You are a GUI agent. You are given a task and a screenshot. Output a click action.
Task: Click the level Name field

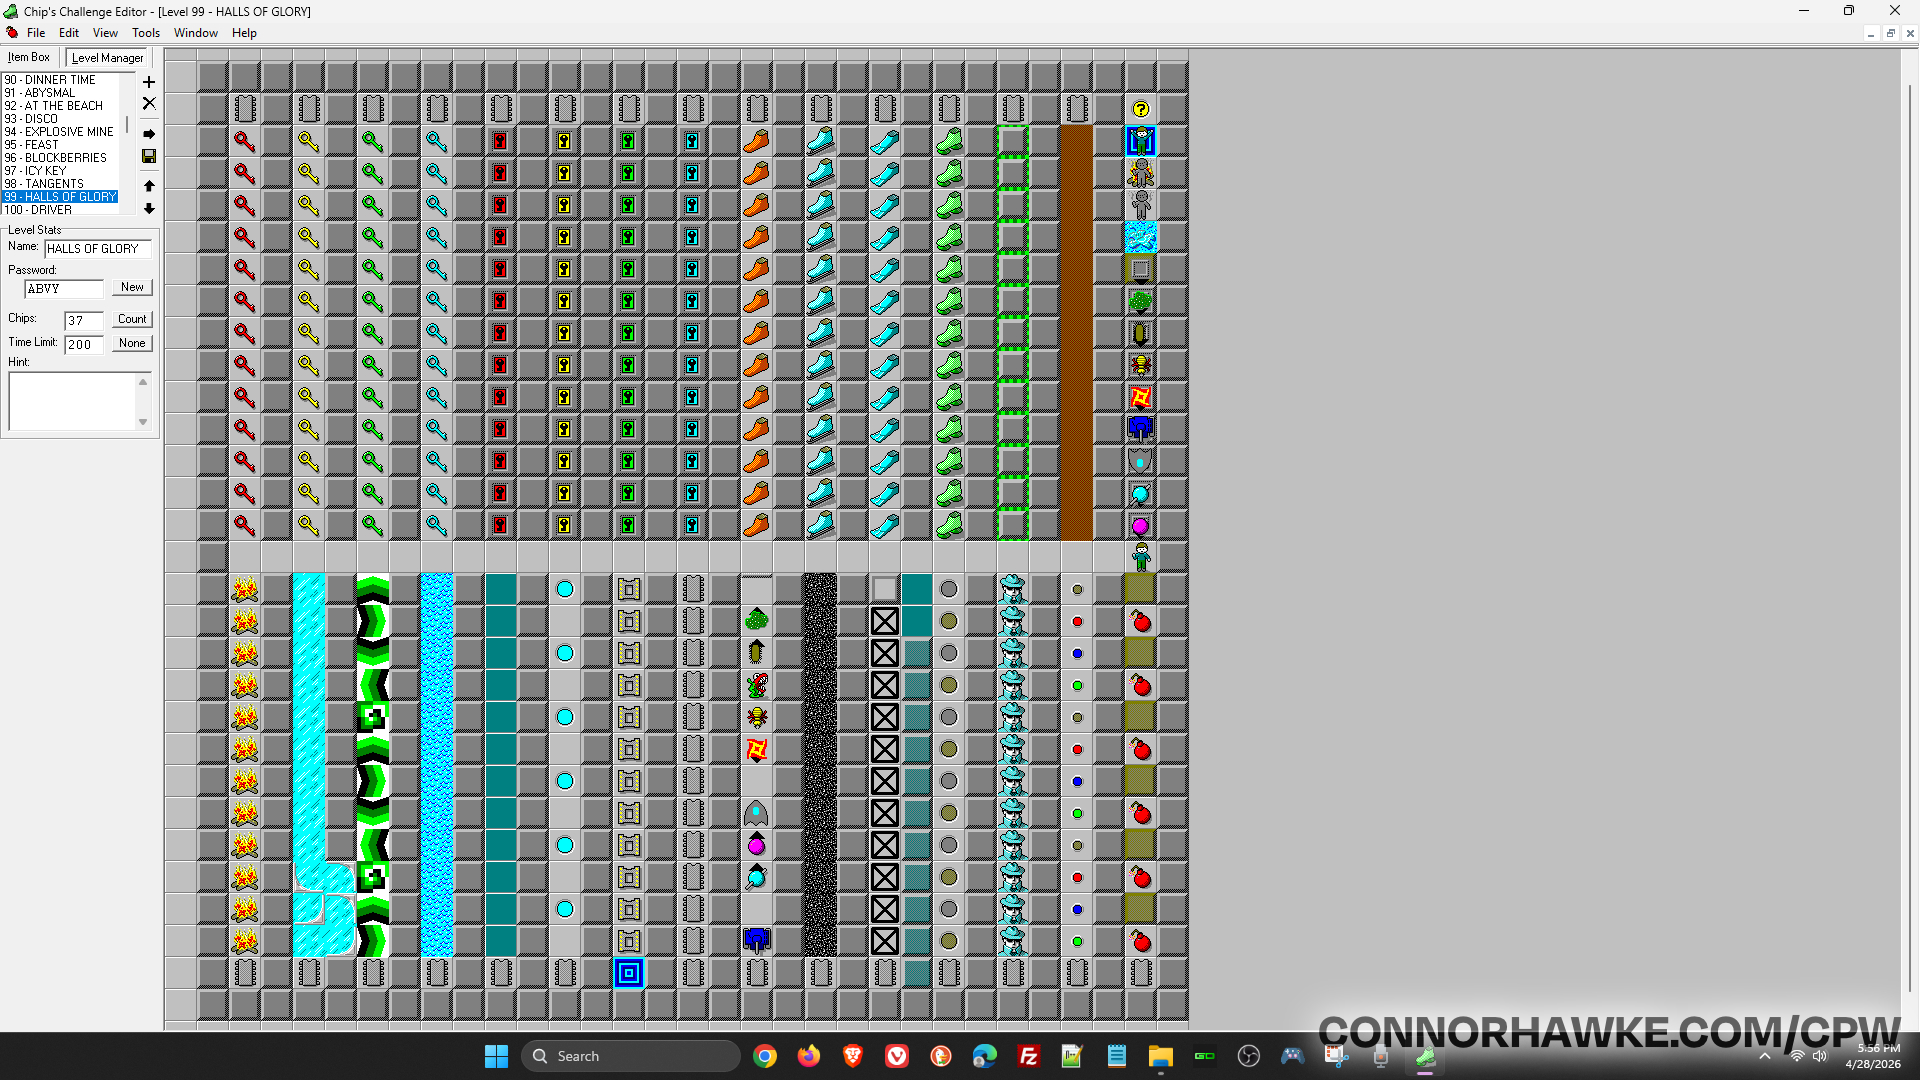tap(98, 249)
